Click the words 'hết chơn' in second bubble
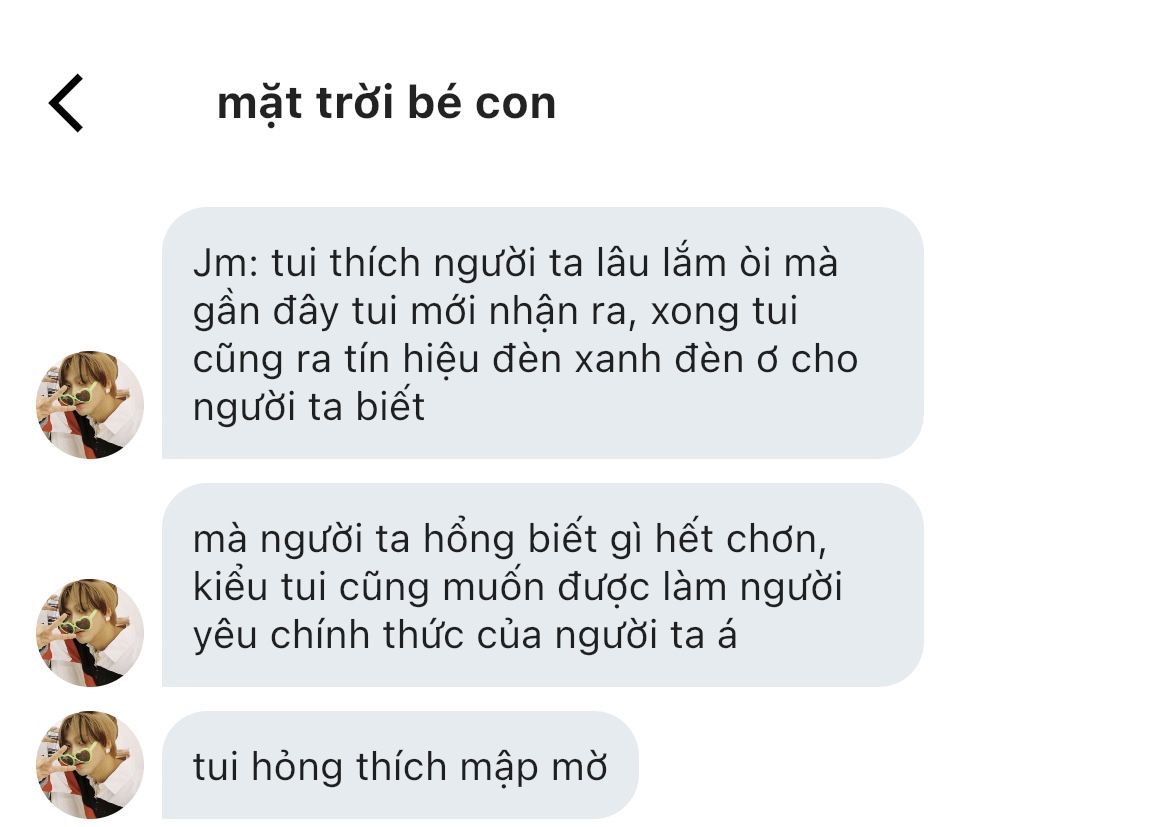Image resolution: width=1169 pixels, height=827 pixels. point(741,540)
